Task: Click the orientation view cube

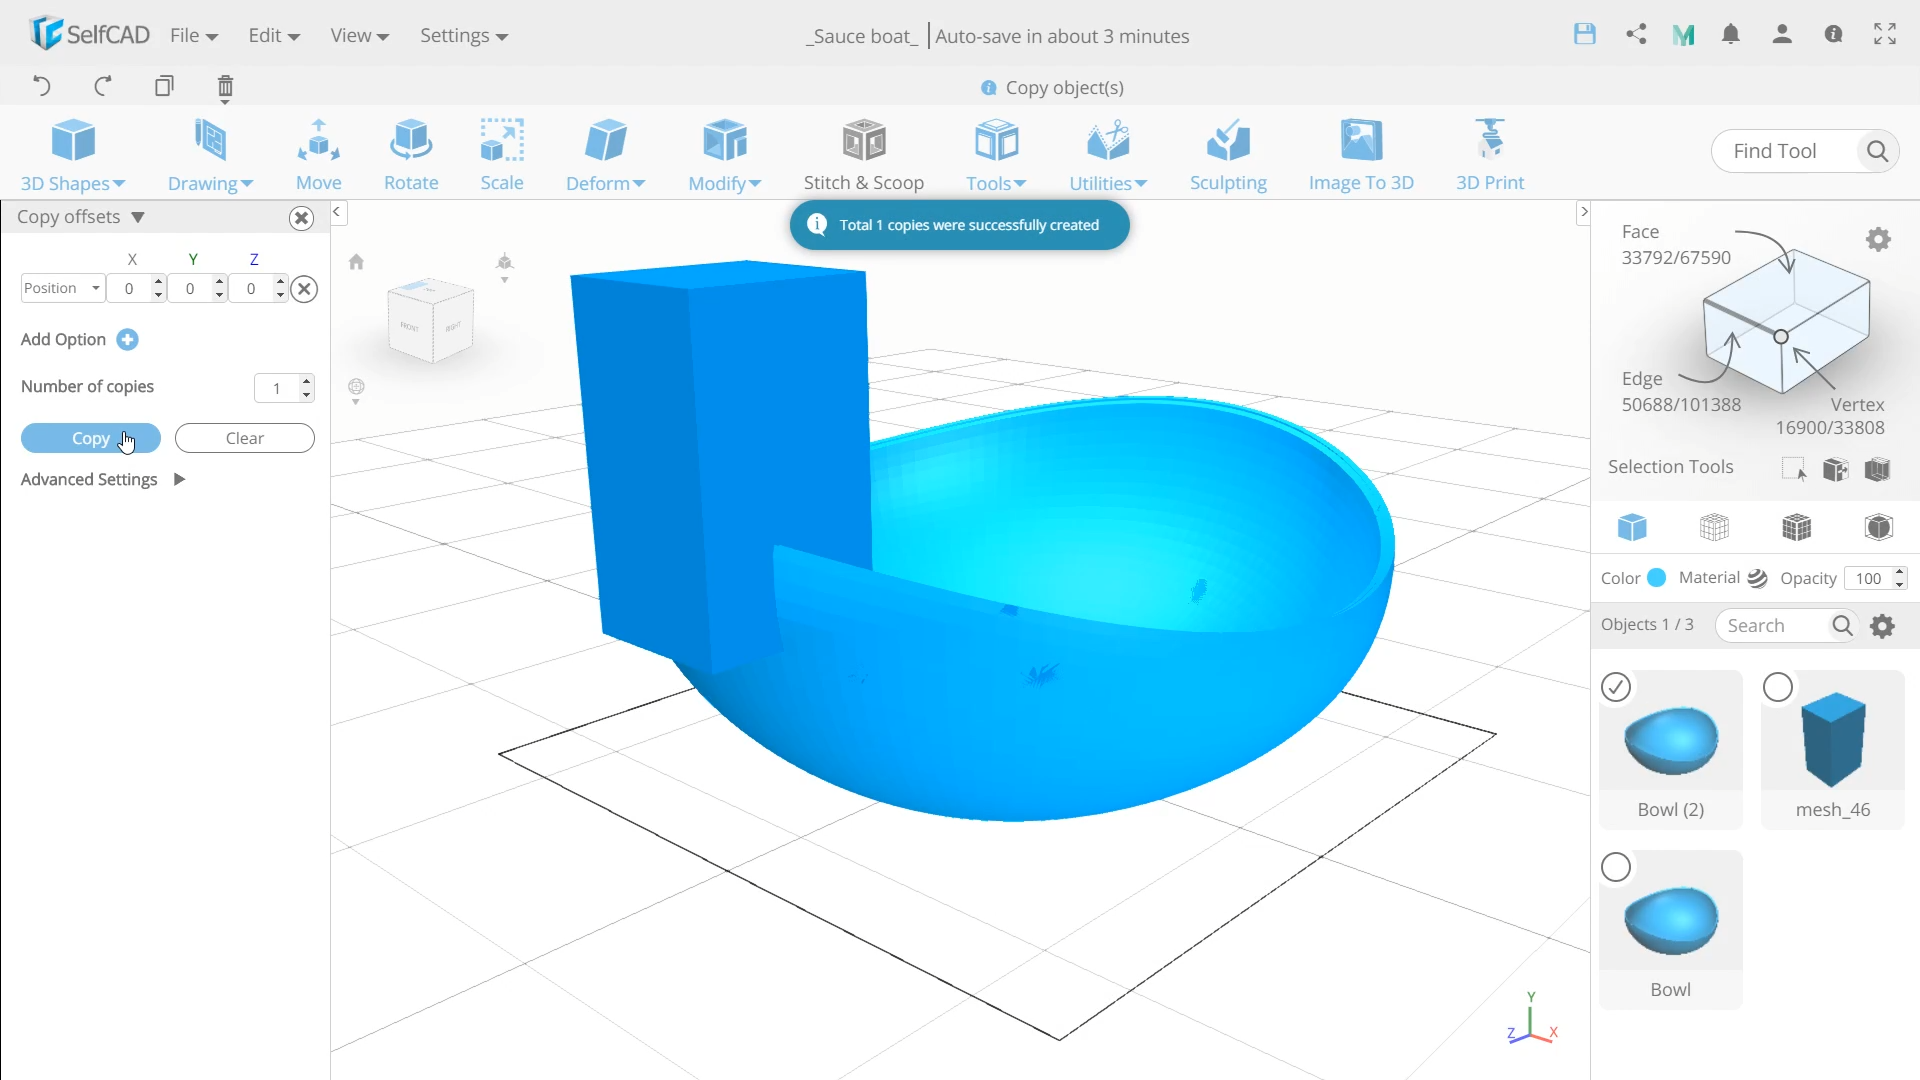Action: [430, 320]
